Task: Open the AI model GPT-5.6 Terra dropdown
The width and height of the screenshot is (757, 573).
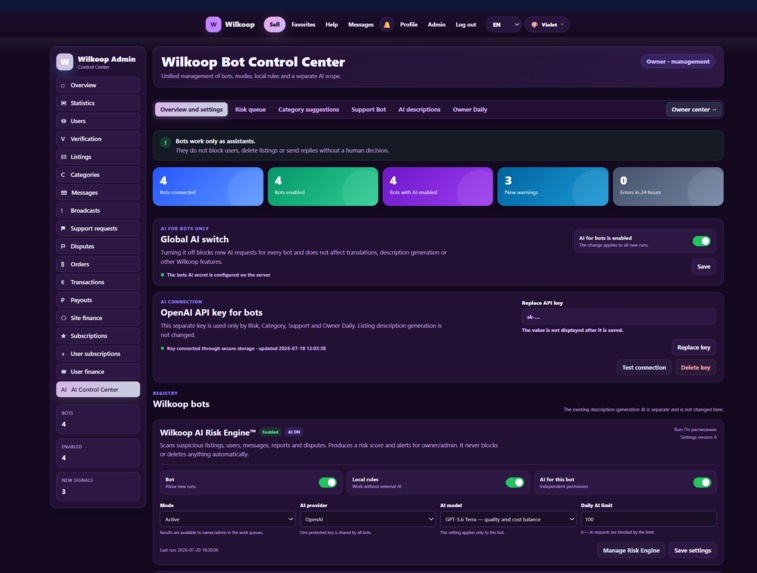Action: pyautogui.click(x=508, y=519)
